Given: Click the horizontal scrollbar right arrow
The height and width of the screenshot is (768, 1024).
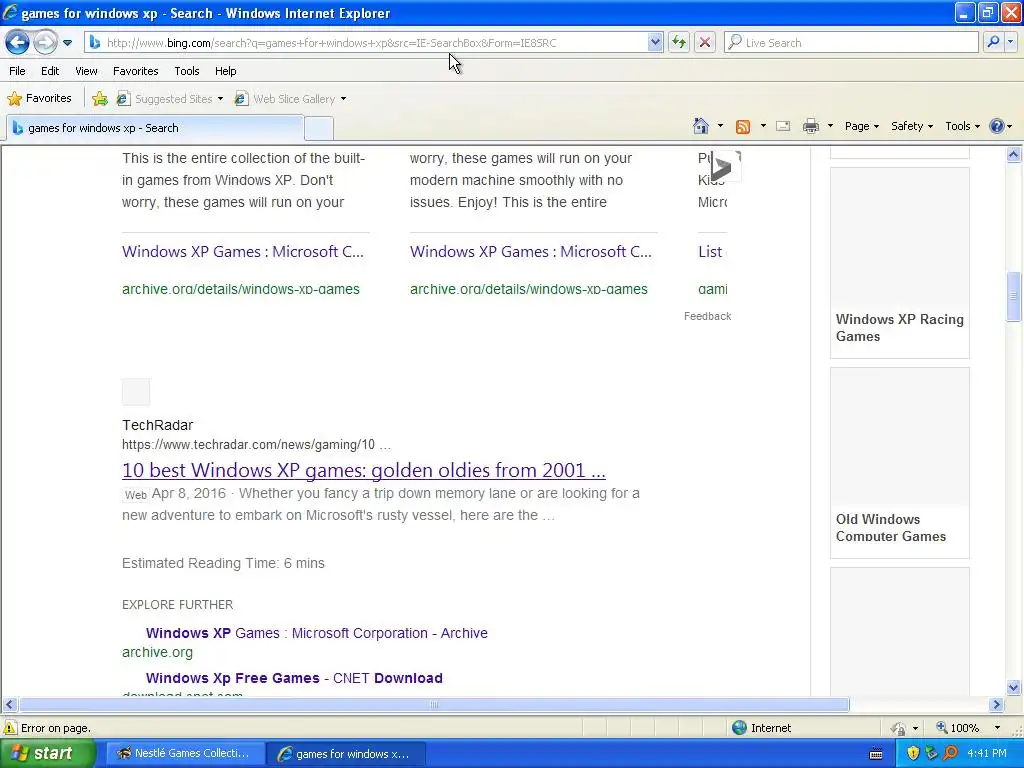Looking at the screenshot, I should tap(996, 704).
